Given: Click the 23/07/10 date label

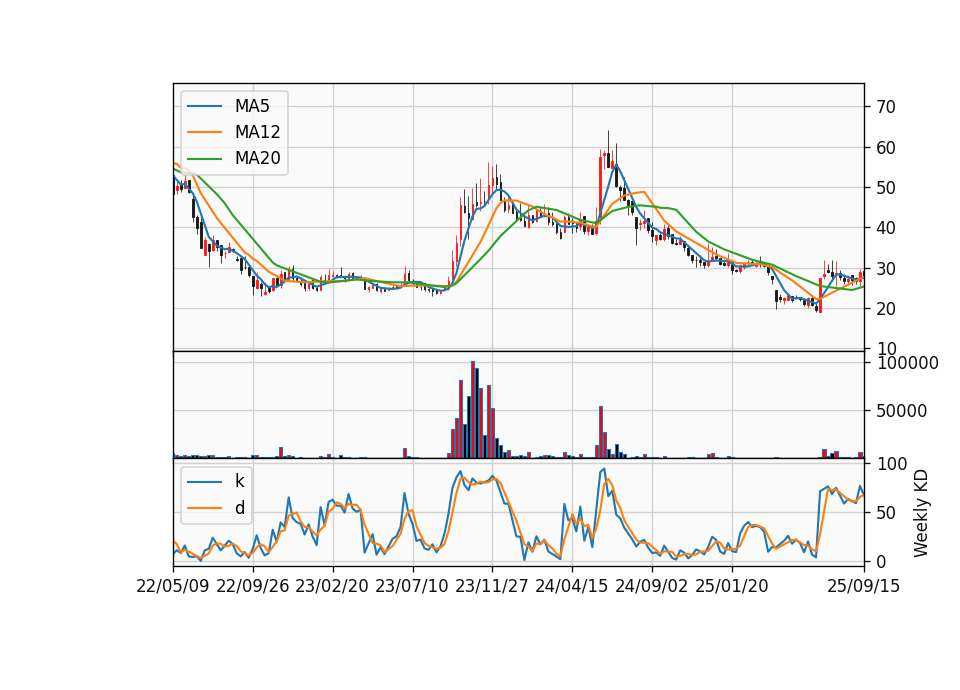Looking at the screenshot, I should pyautogui.click(x=412, y=587).
